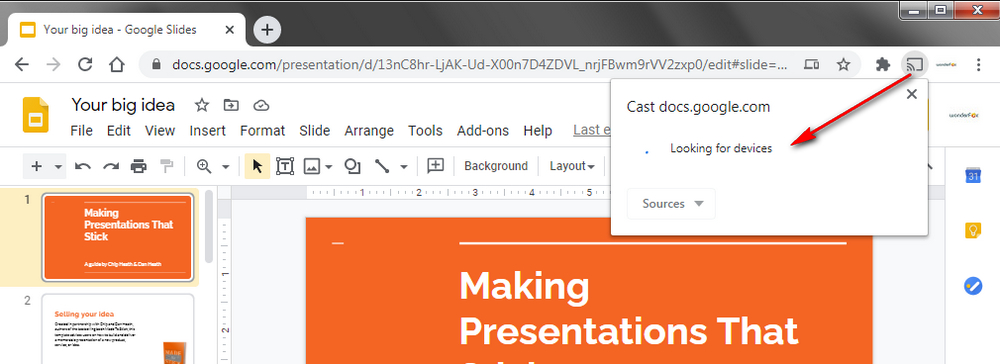Close the Cast popup dialog
This screenshot has height=364, width=1000.
click(912, 94)
